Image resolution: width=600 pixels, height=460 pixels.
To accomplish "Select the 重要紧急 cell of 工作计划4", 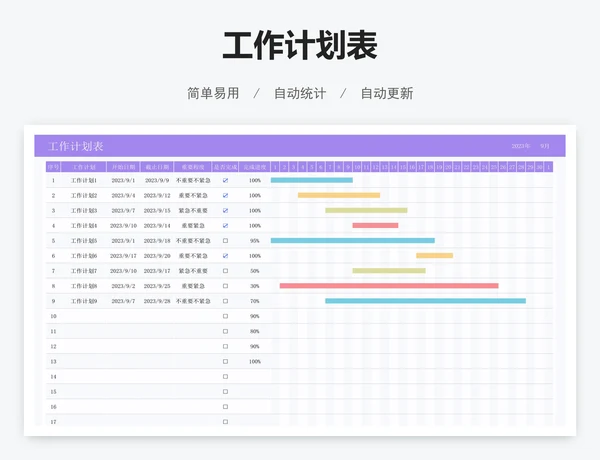I will click(193, 226).
